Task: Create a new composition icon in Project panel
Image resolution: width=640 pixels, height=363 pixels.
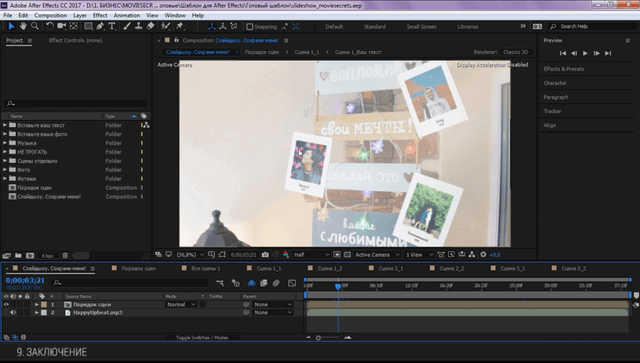Action: coord(30,256)
